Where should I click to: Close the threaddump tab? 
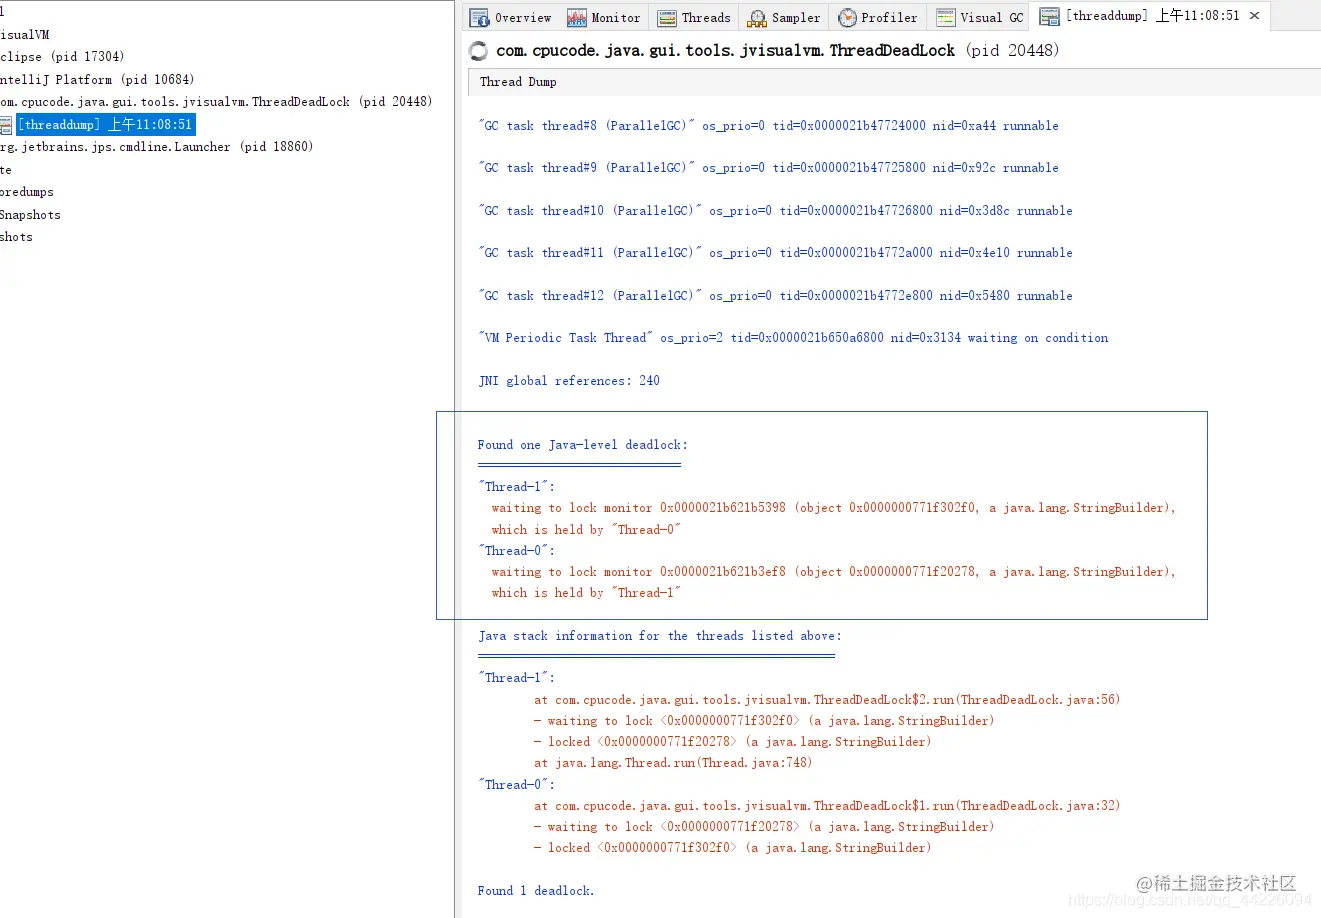click(1254, 16)
